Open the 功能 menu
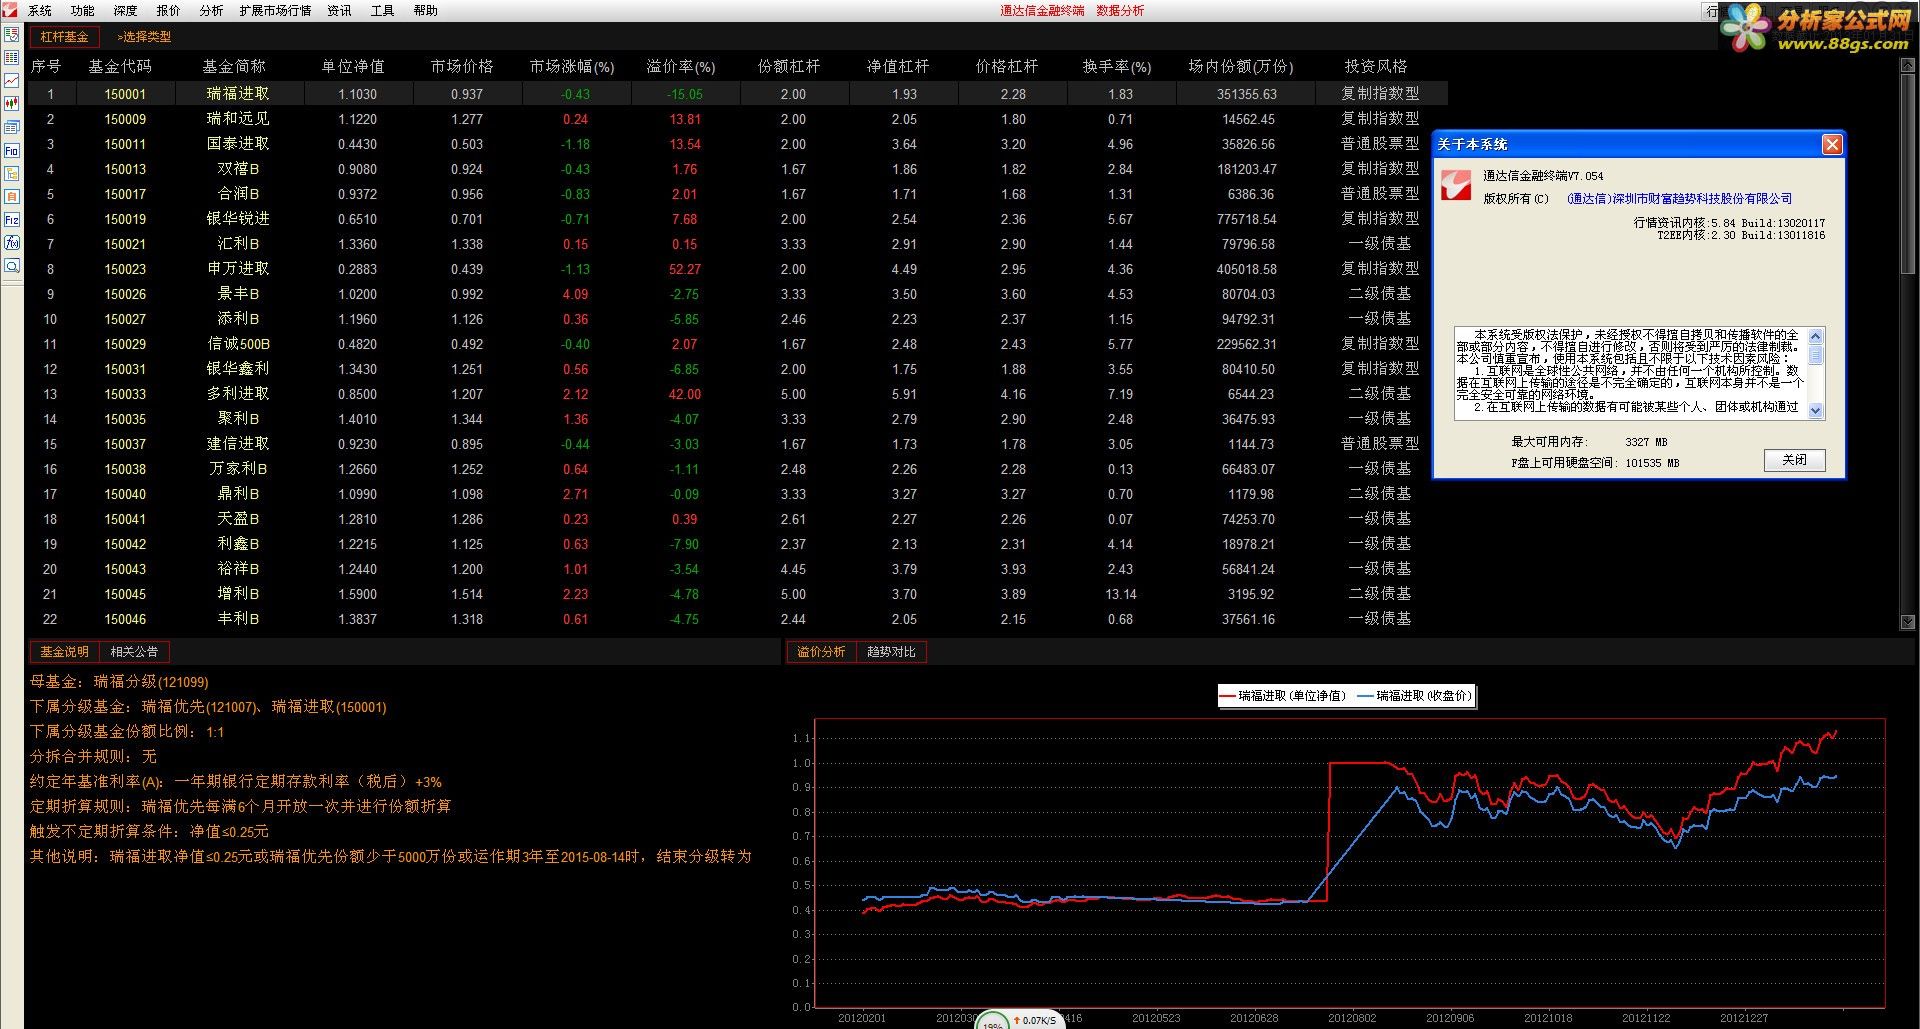 click(83, 11)
